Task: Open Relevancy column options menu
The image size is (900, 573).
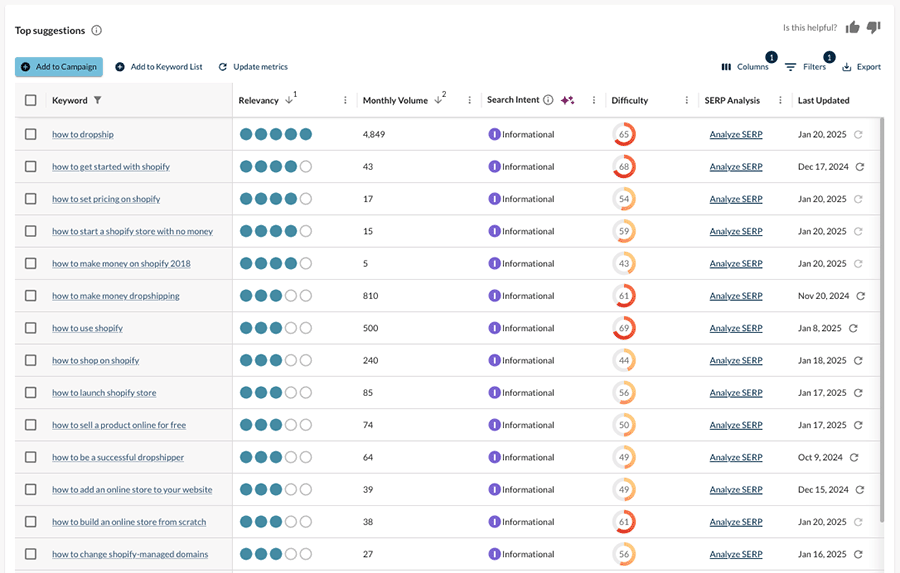Action: [x=345, y=100]
